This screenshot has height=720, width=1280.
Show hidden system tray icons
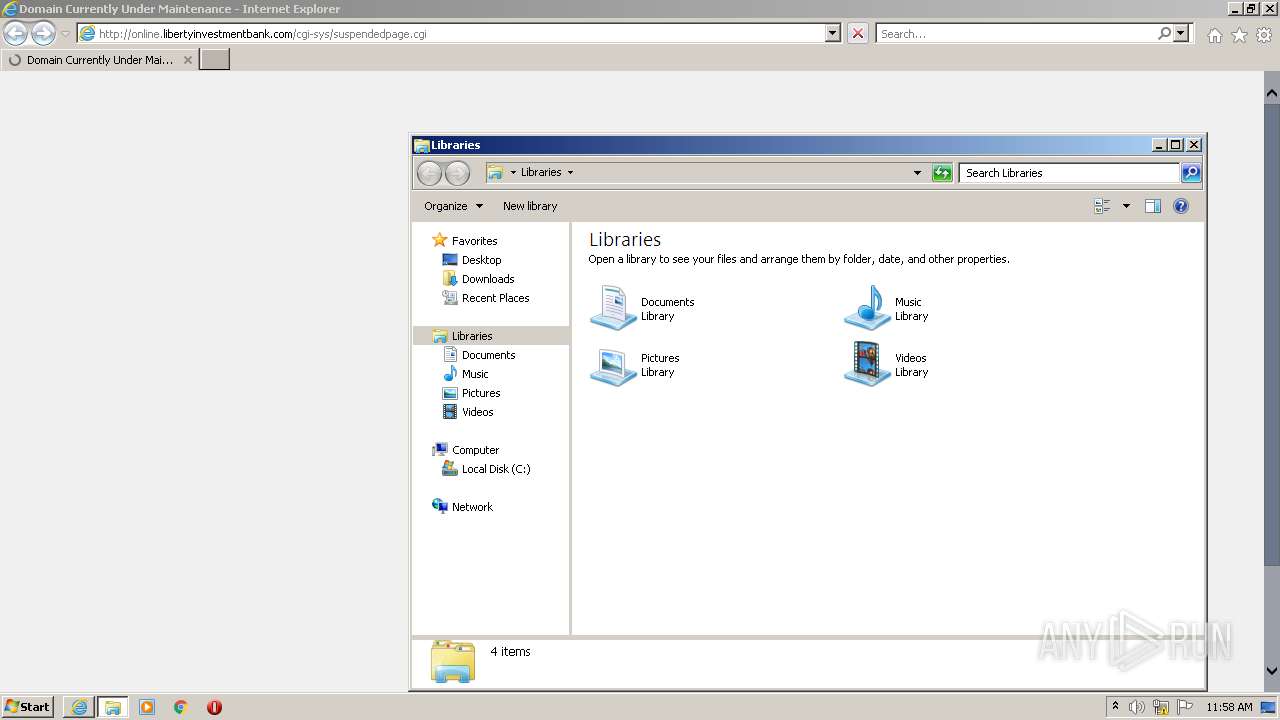pos(1115,707)
